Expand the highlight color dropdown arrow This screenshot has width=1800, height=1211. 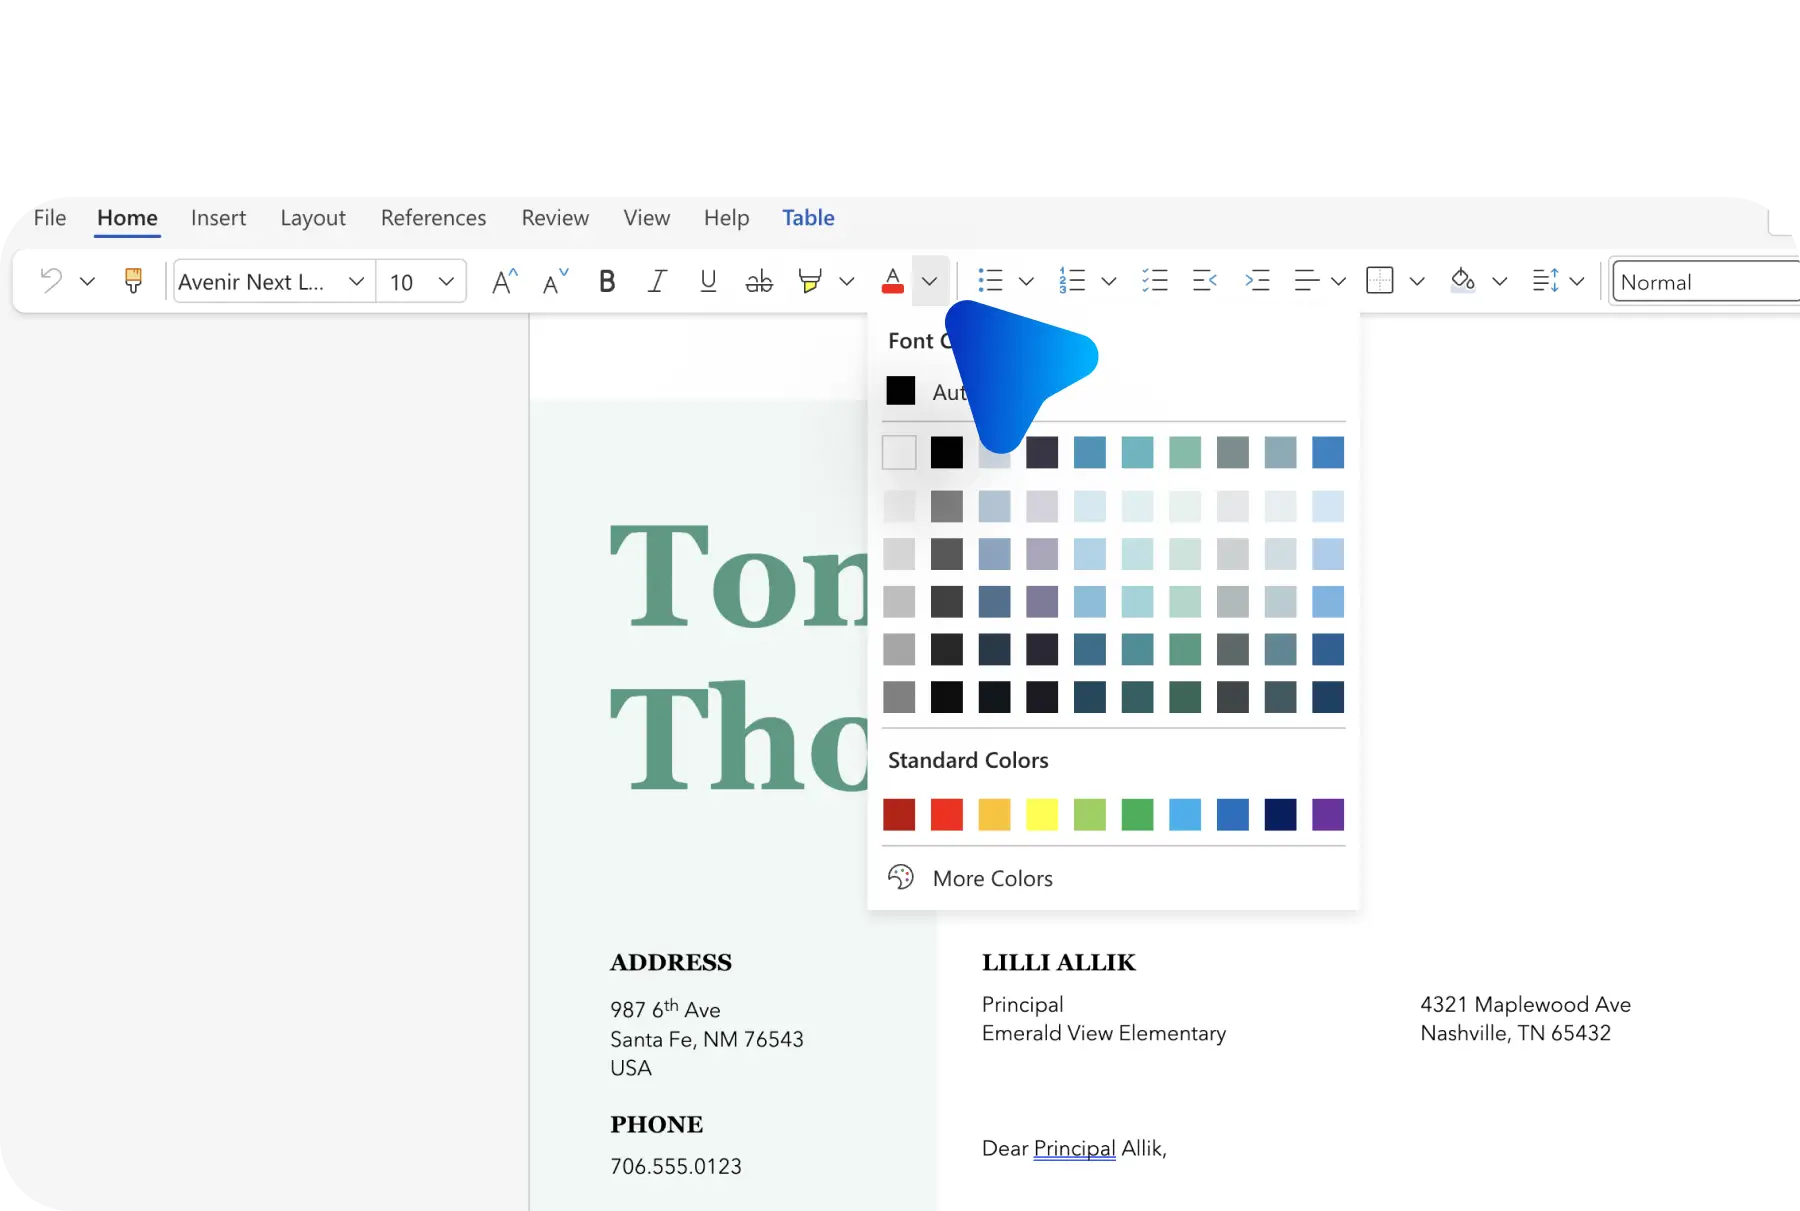coord(847,282)
